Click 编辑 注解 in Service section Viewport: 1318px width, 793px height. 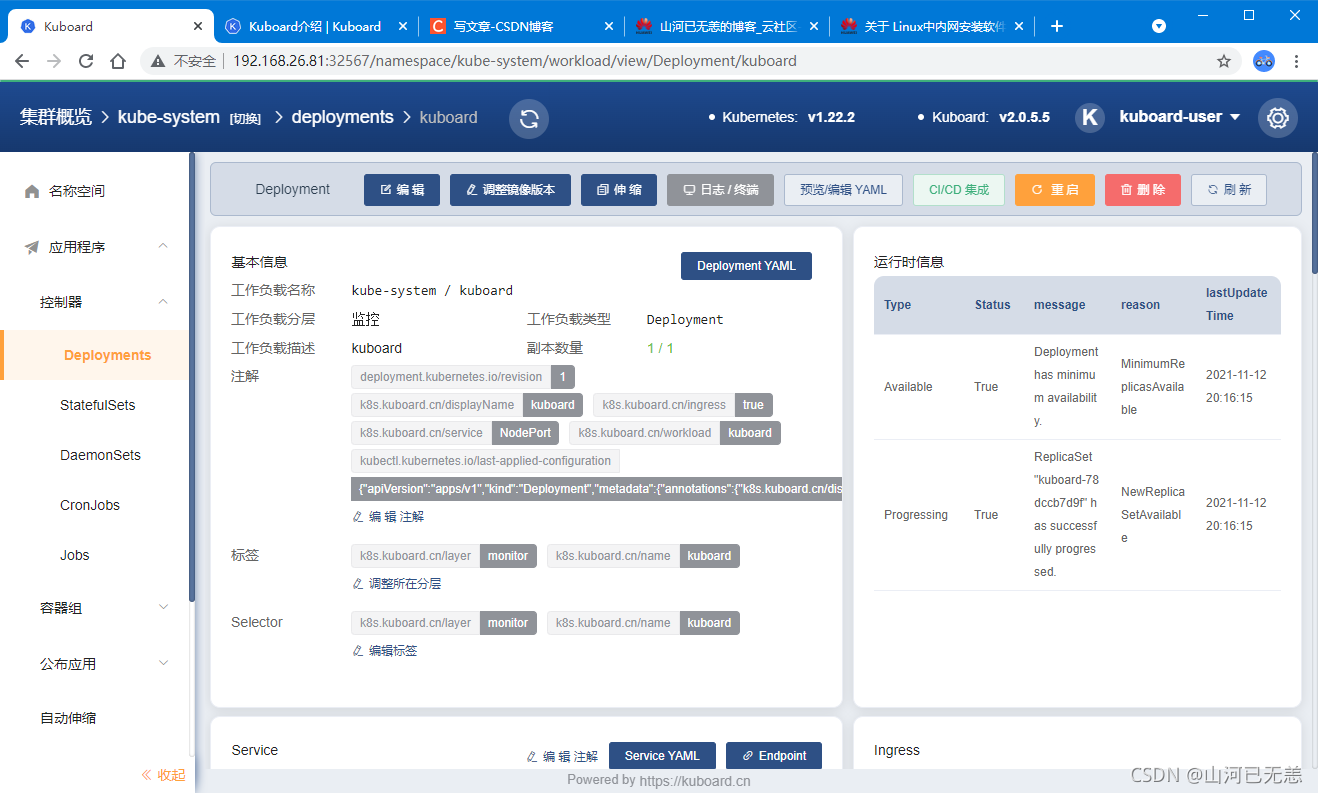[x=562, y=757]
